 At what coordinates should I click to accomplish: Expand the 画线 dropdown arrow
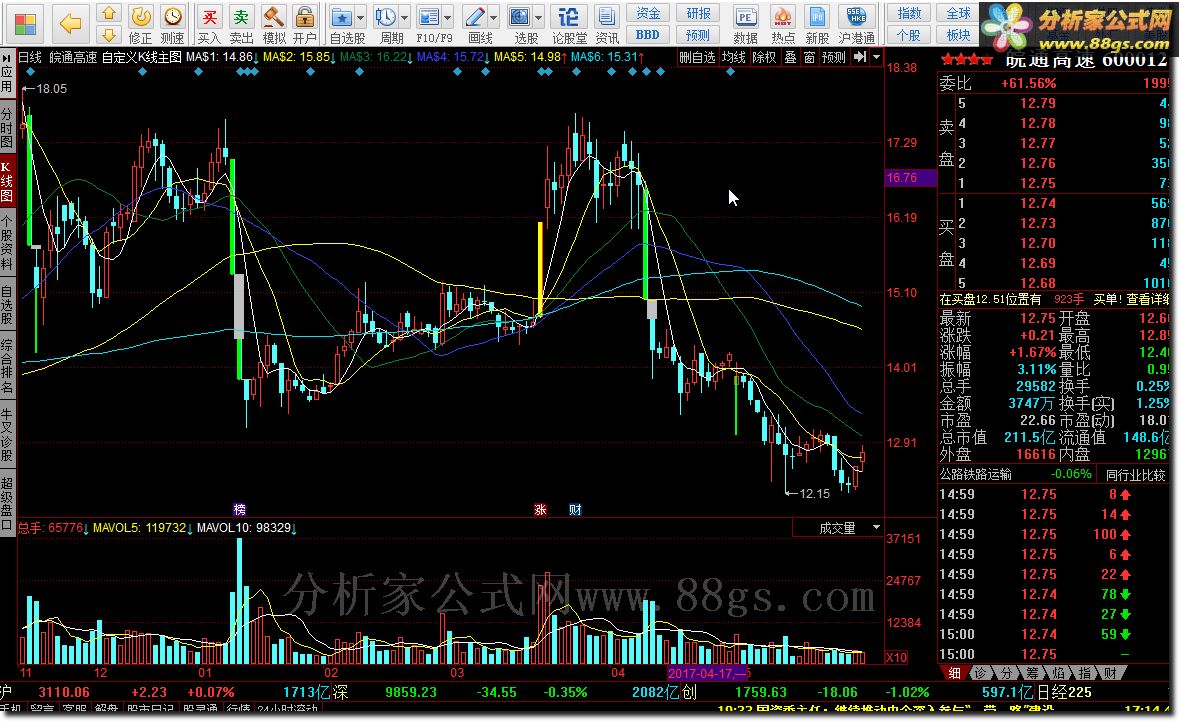click(494, 17)
